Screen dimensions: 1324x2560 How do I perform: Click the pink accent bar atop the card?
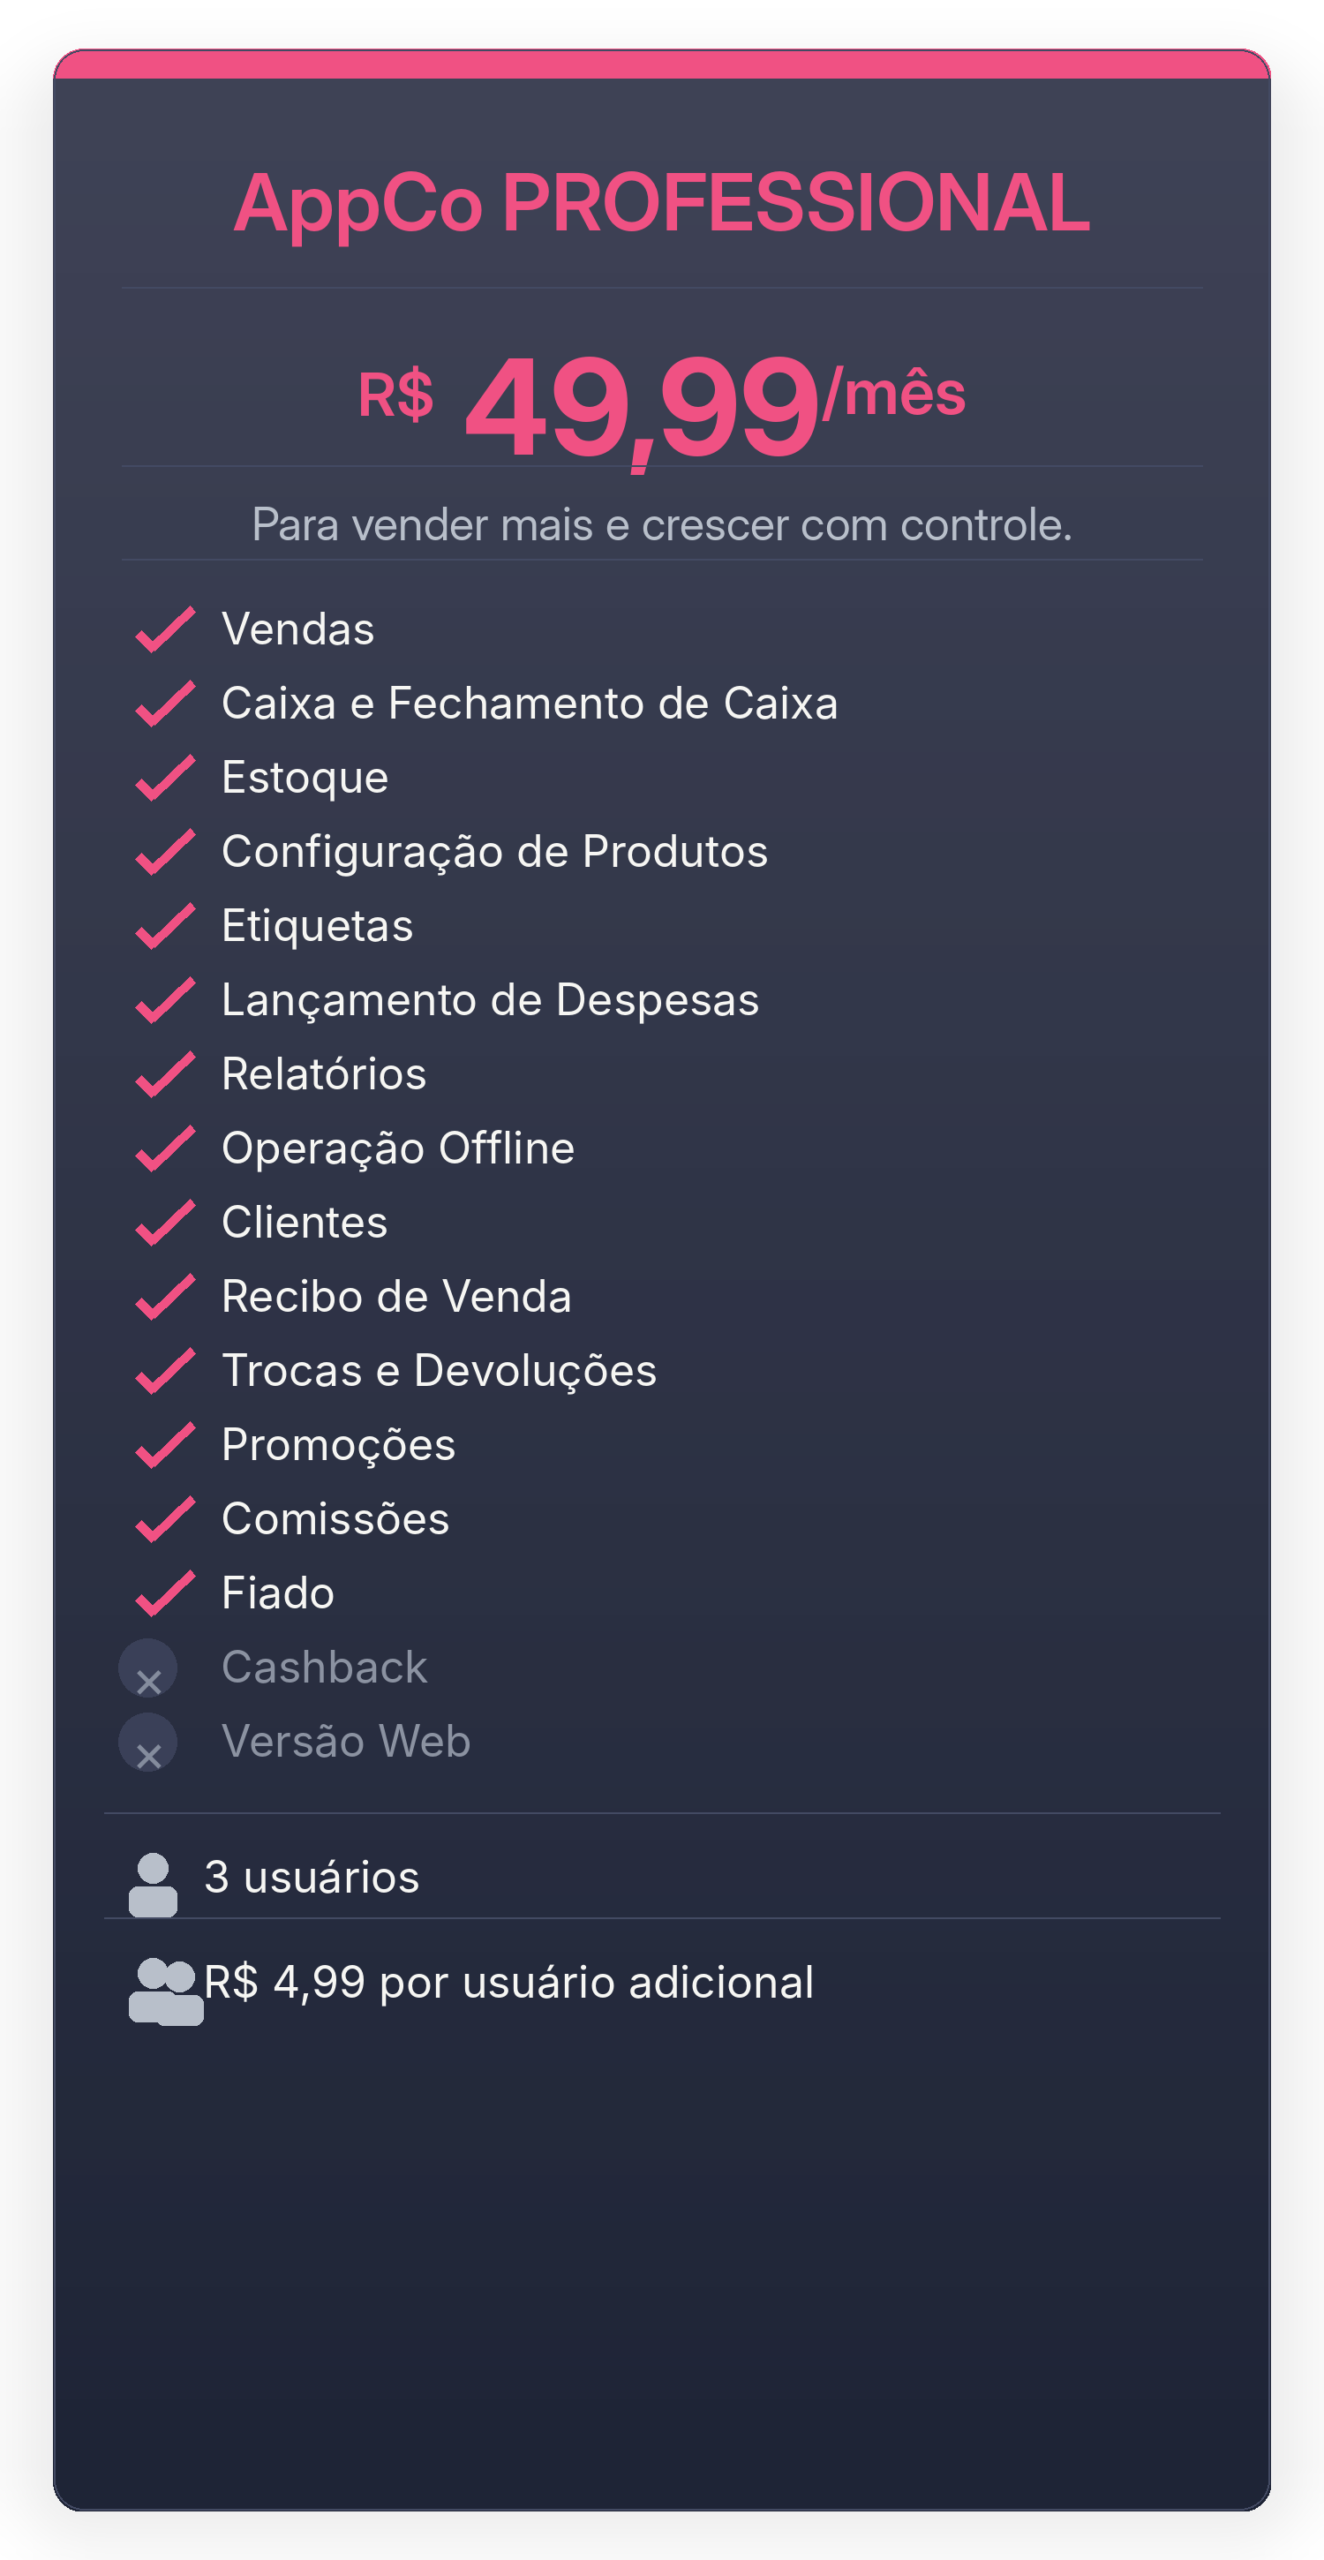(661, 65)
